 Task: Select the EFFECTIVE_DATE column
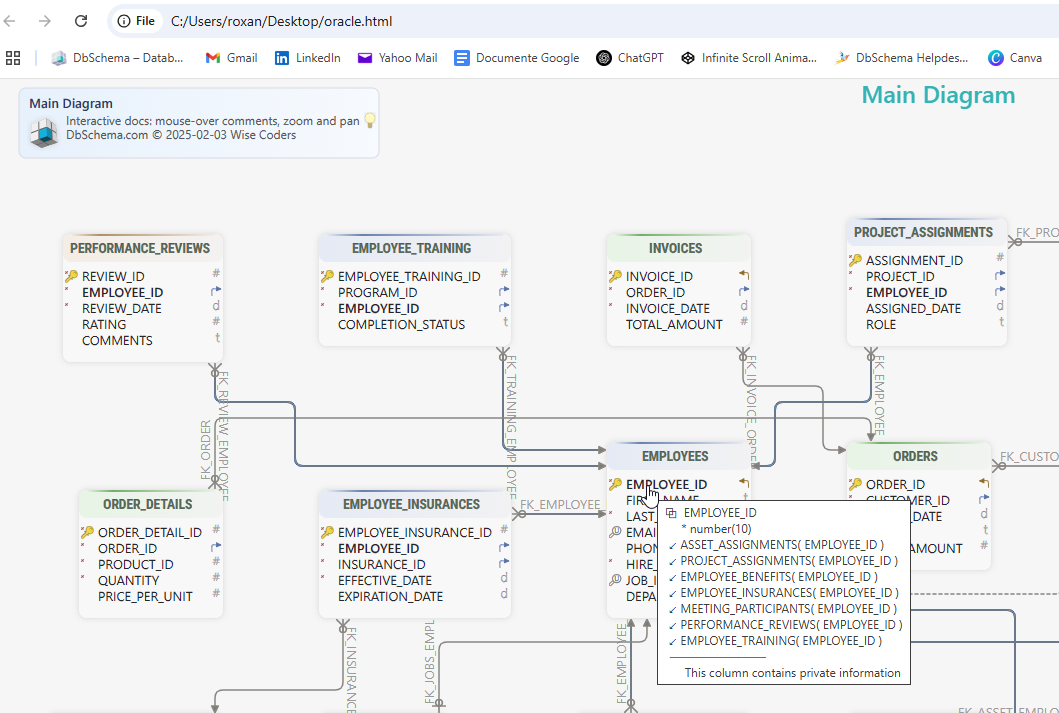coord(384,581)
